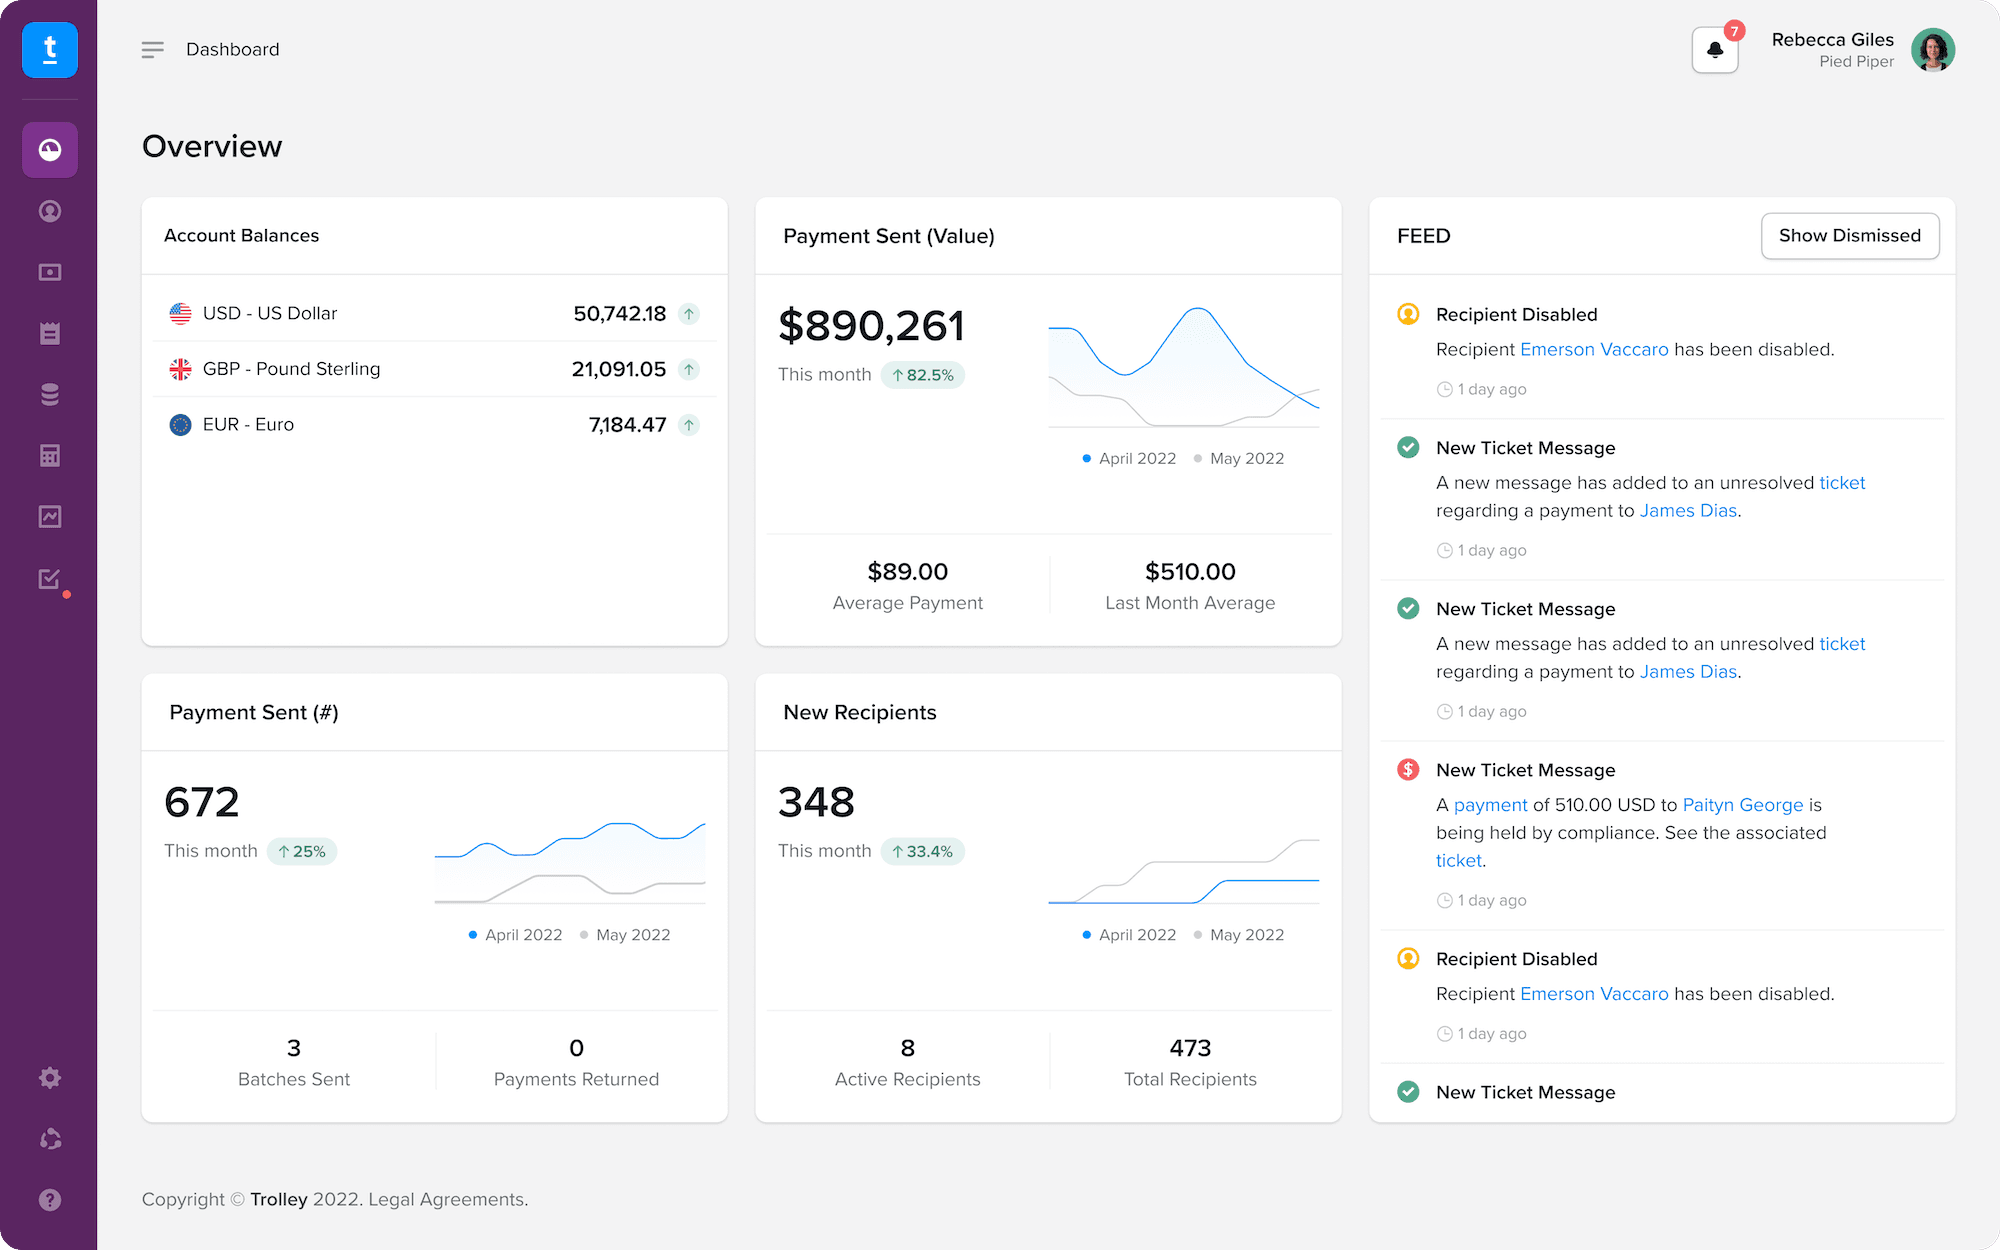The image size is (2000, 1250).
Task: Toggle the hamburger menu beside Dashboard
Action: (152, 50)
